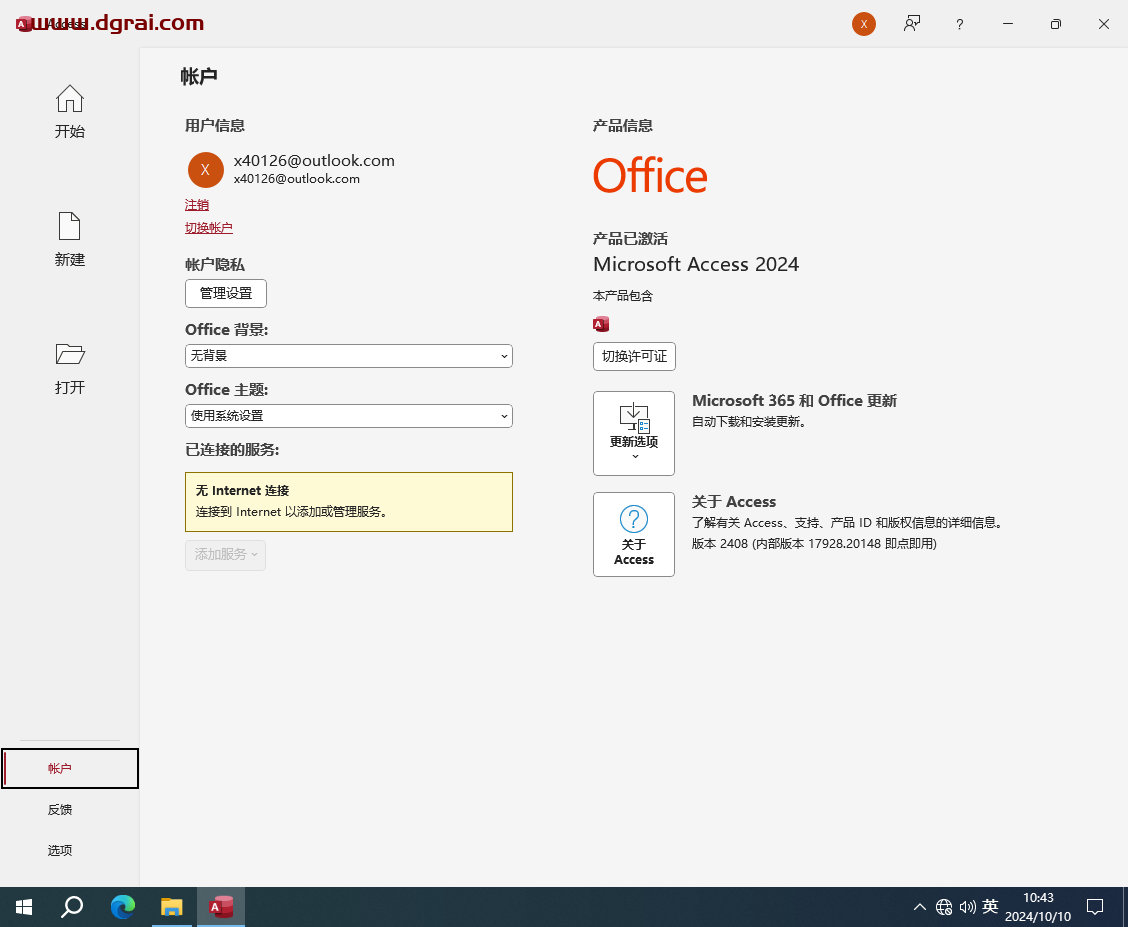Expand the 更新选项 update options button
The width and height of the screenshot is (1128, 927).
pyautogui.click(x=634, y=433)
